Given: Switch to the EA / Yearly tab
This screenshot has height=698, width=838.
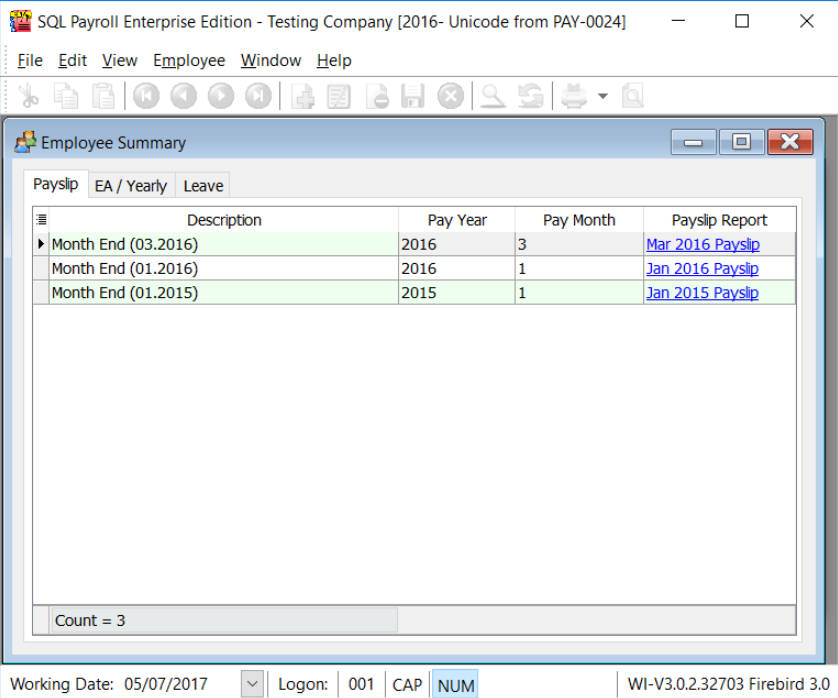Looking at the screenshot, I should (x=130, y=186).
